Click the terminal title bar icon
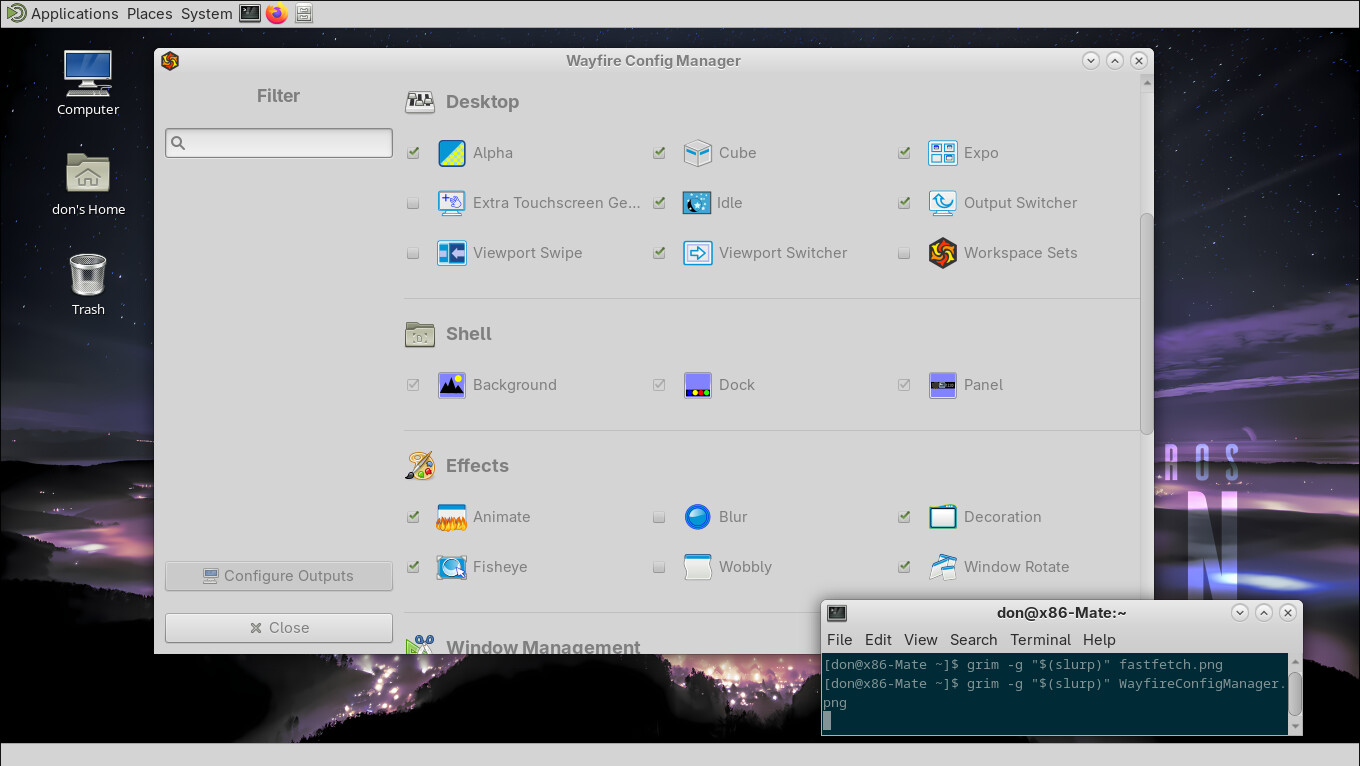 click(x=837, y=613)
